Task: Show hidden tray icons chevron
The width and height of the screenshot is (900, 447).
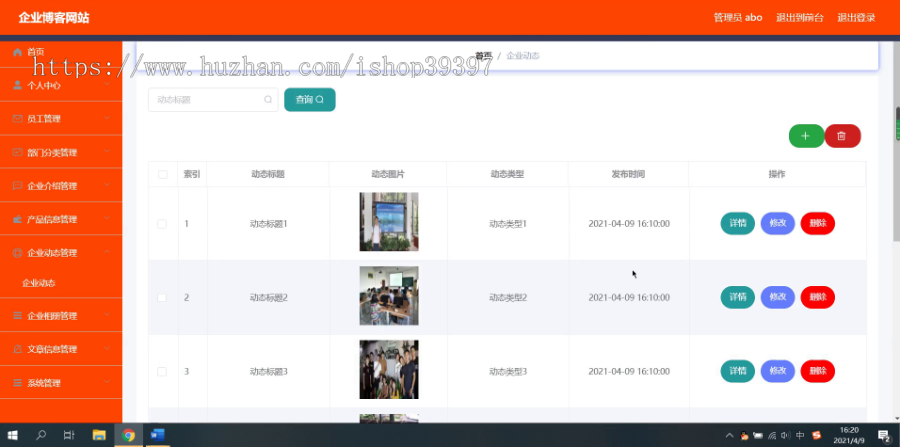Action: [x=730, y=436]
